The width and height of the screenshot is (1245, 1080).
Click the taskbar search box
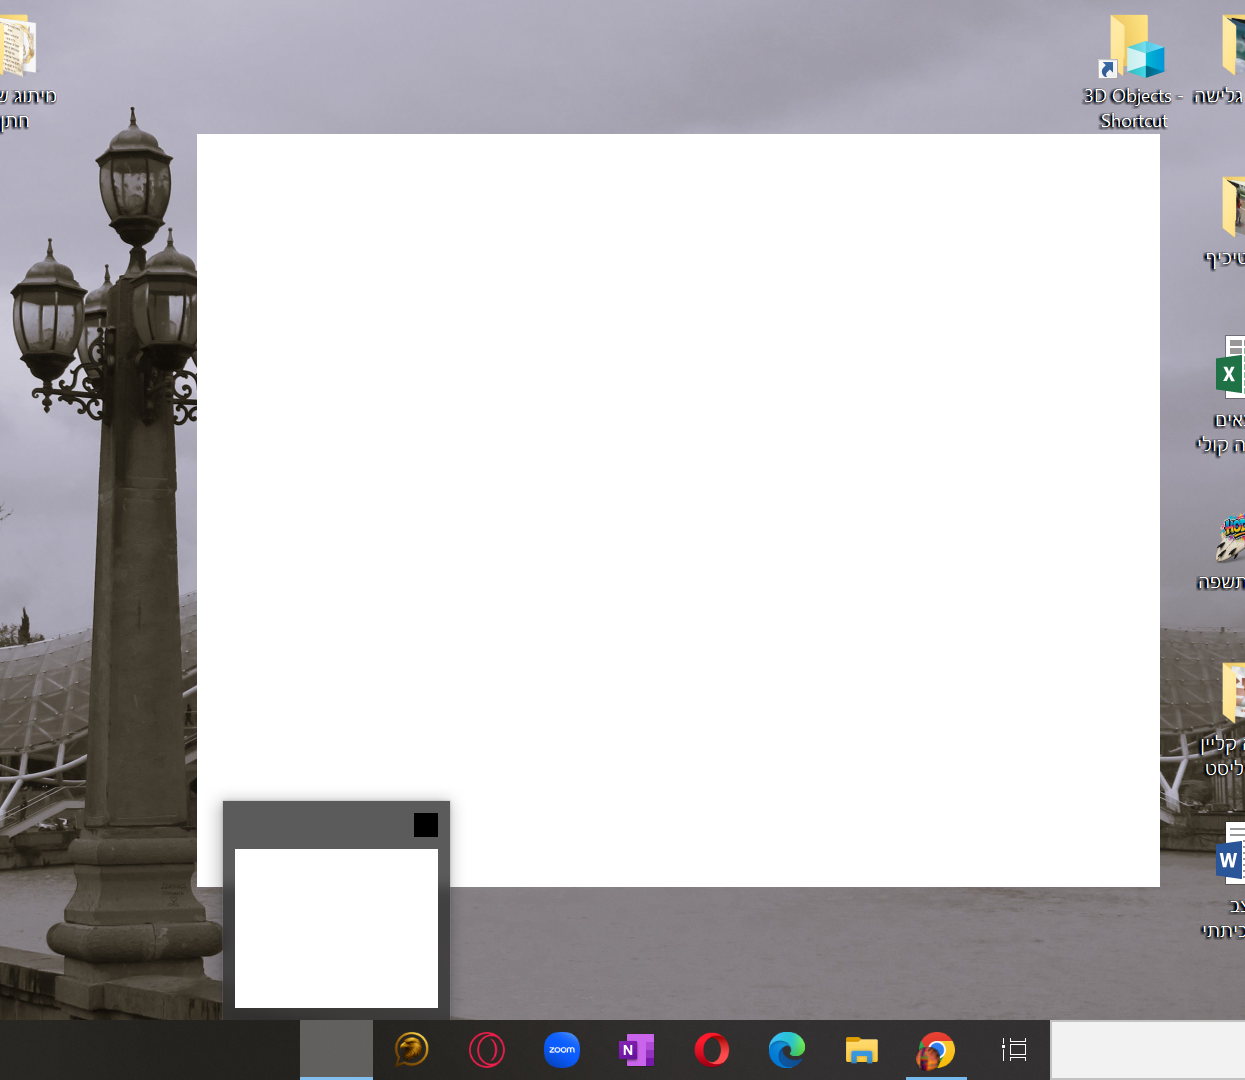pos(1147,1050)
